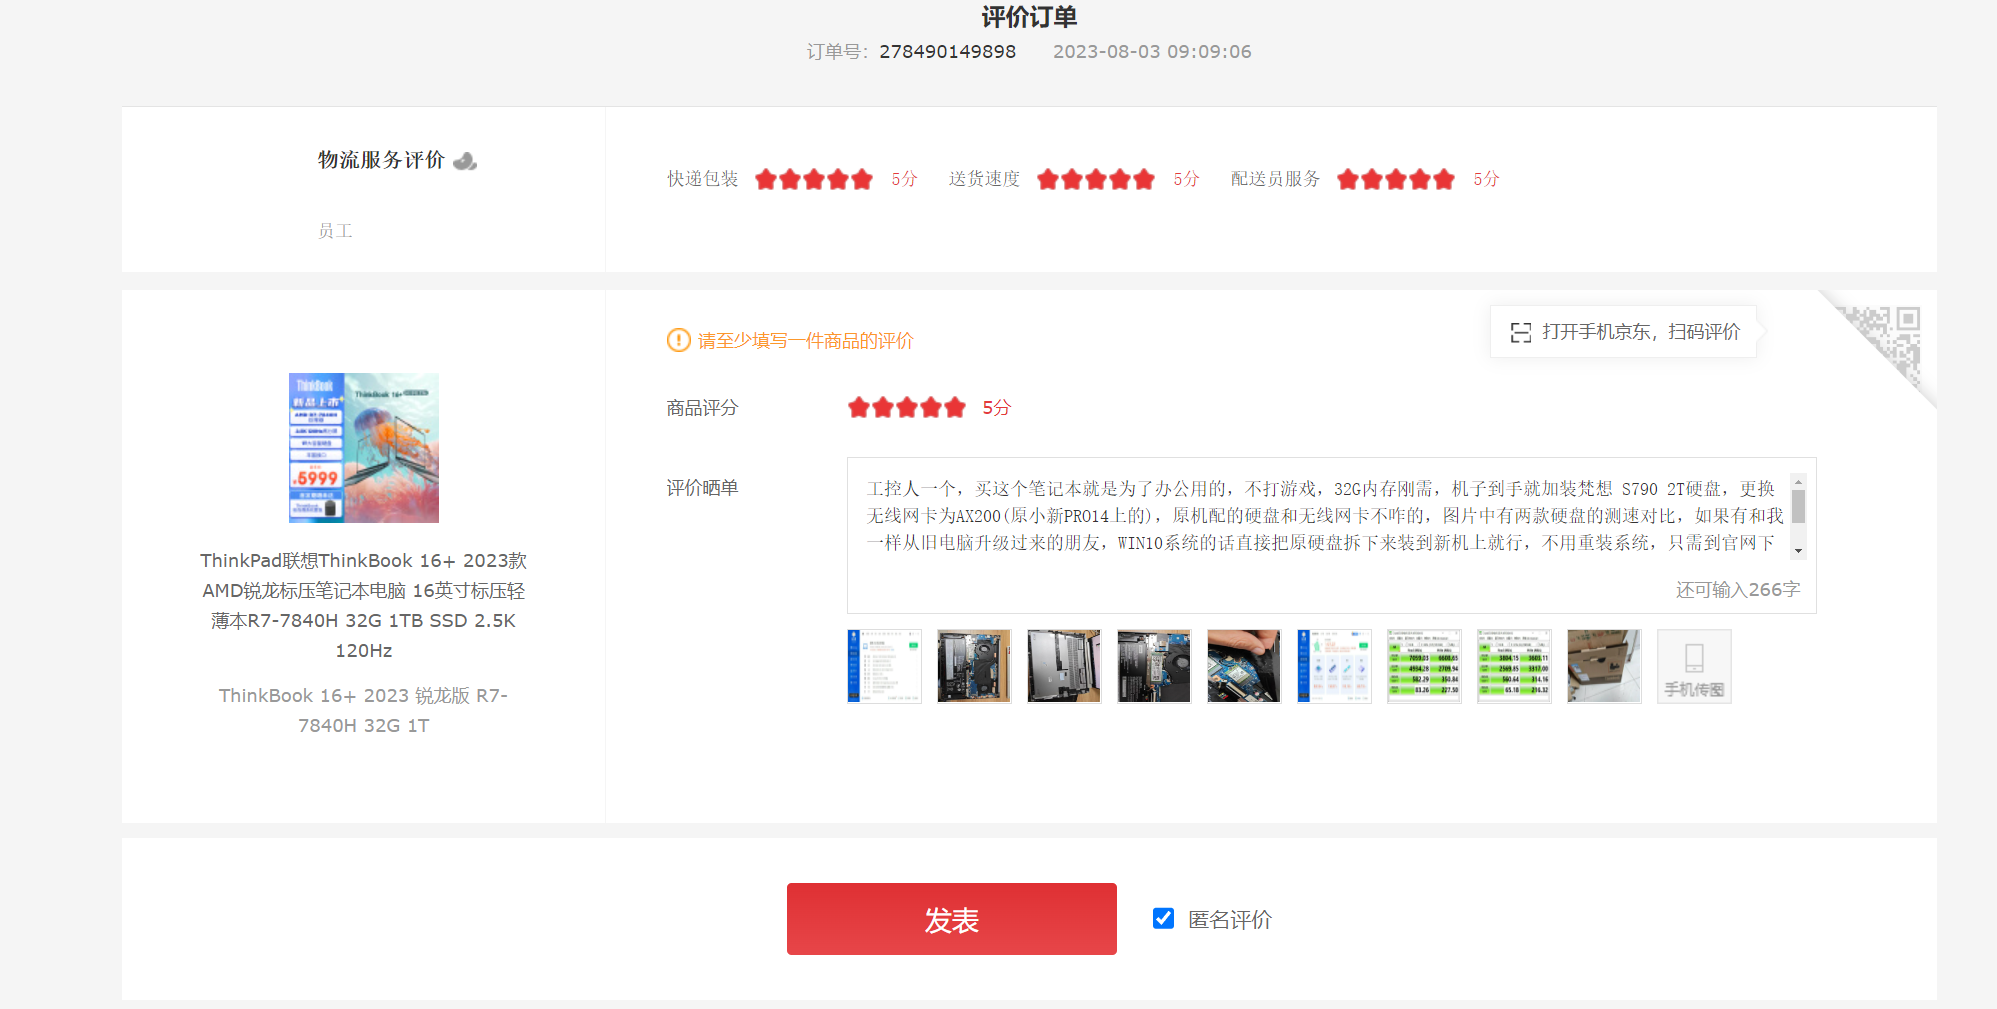Image resolution: width=1997 pixels, height=1009 pixels.
Task: Click the 手机传图 upload-from-phone icon
Action: point(1694,667)
